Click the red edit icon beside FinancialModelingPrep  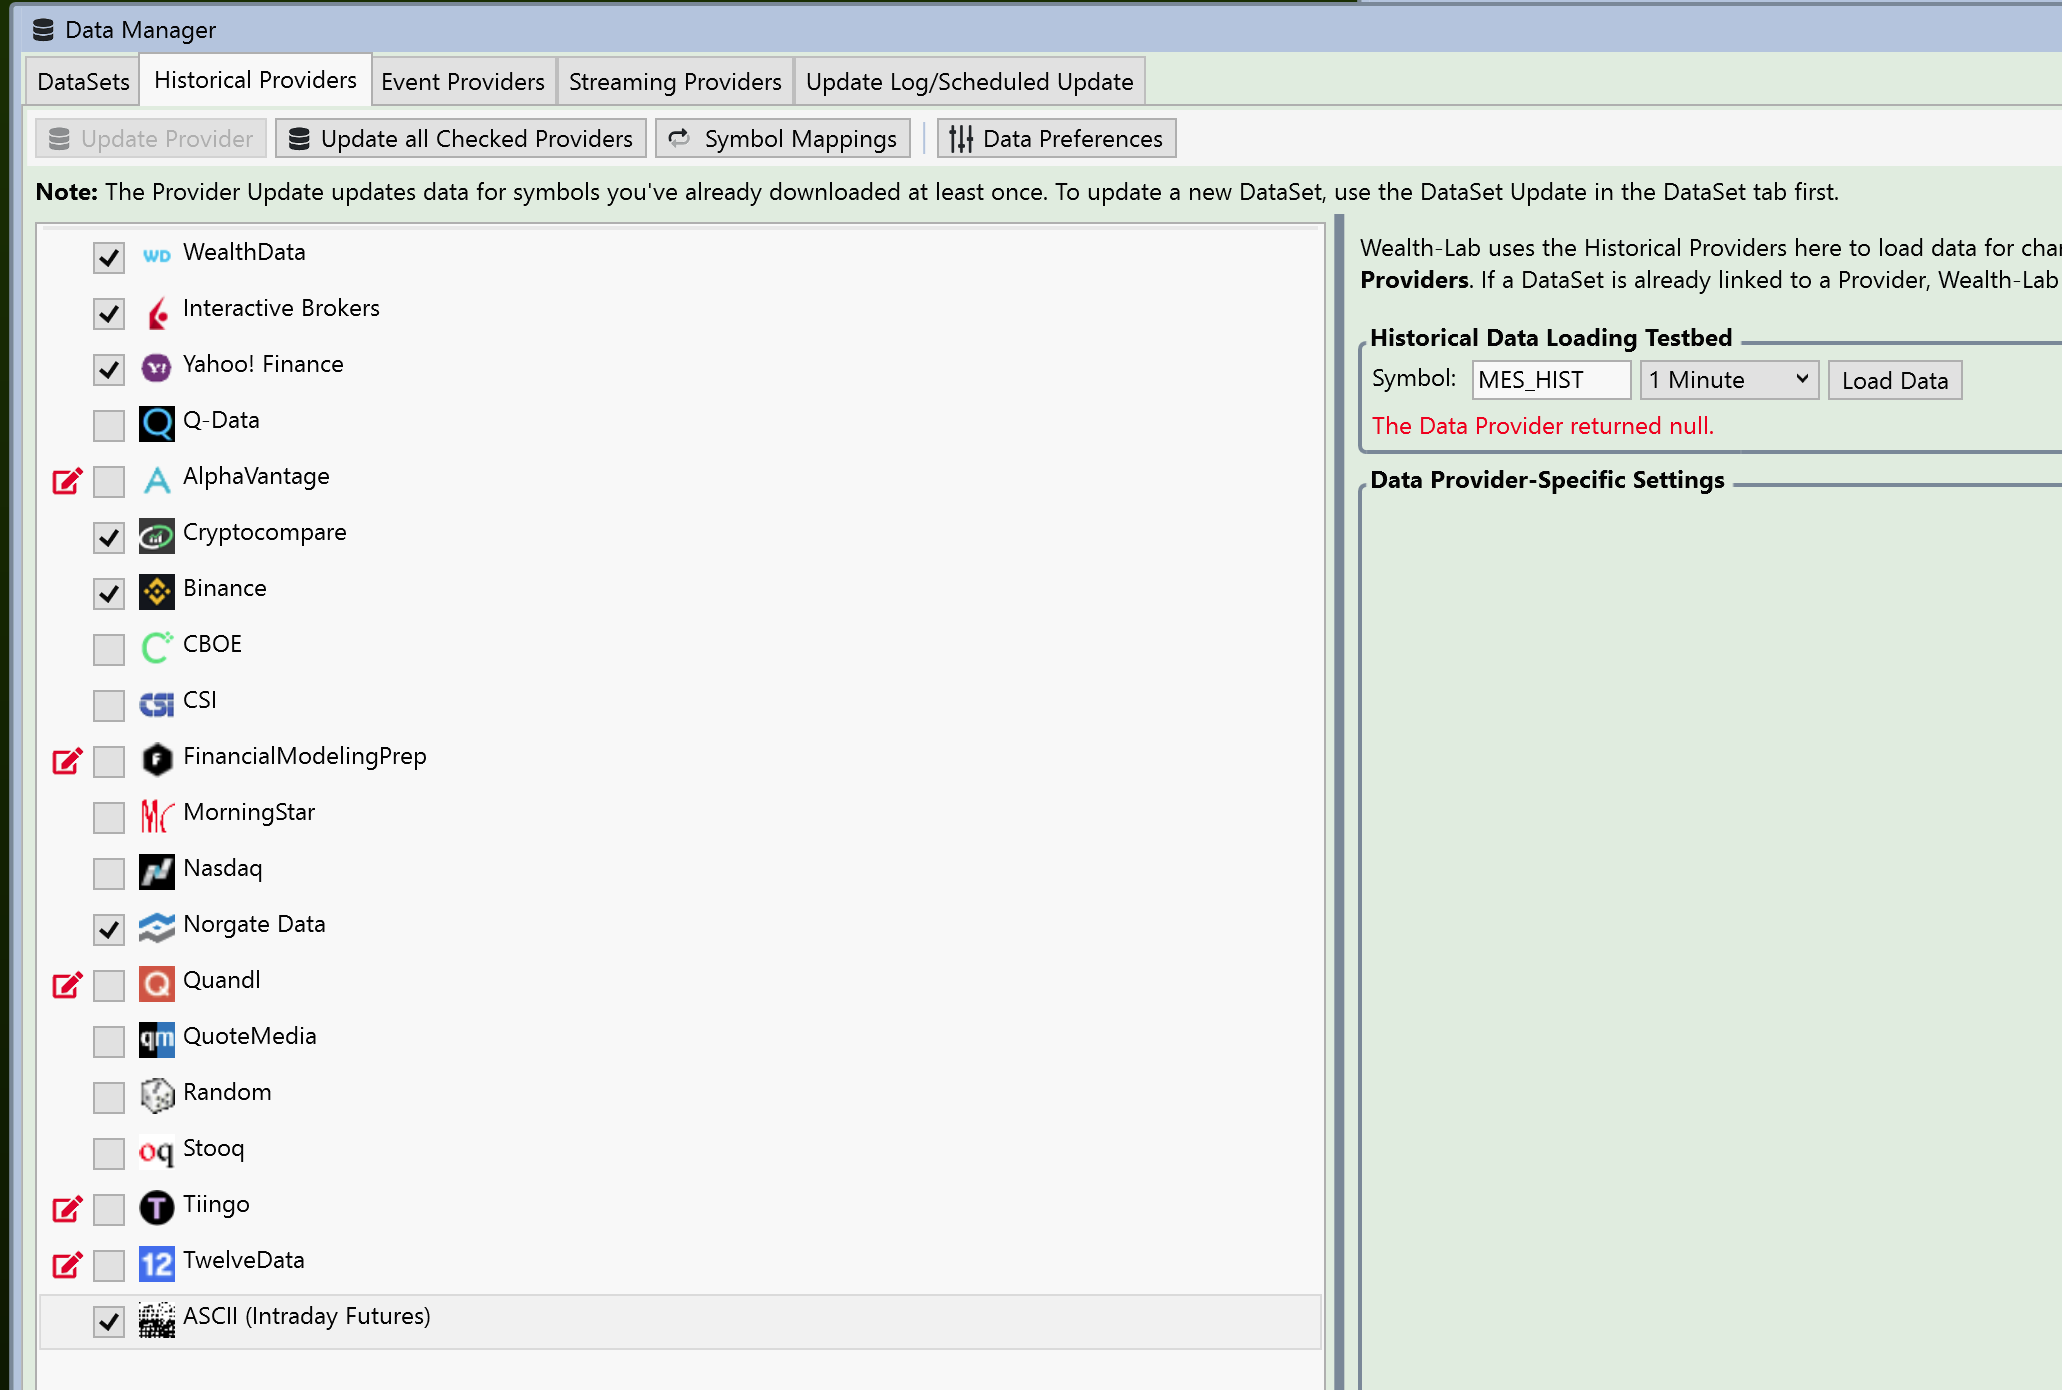(67, 761)
